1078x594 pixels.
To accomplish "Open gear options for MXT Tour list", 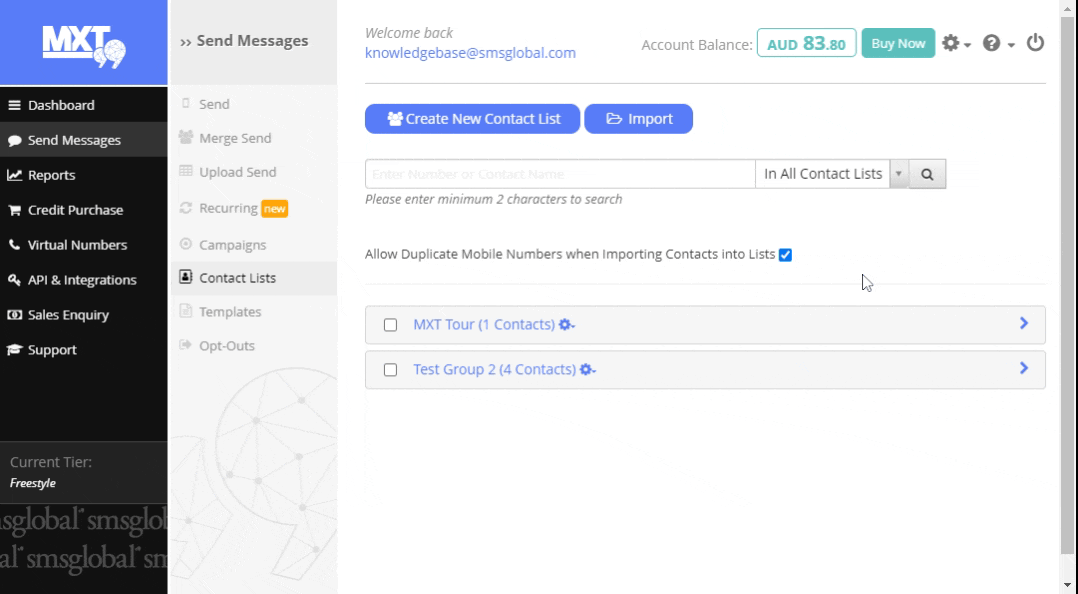I will coord(566,325).
